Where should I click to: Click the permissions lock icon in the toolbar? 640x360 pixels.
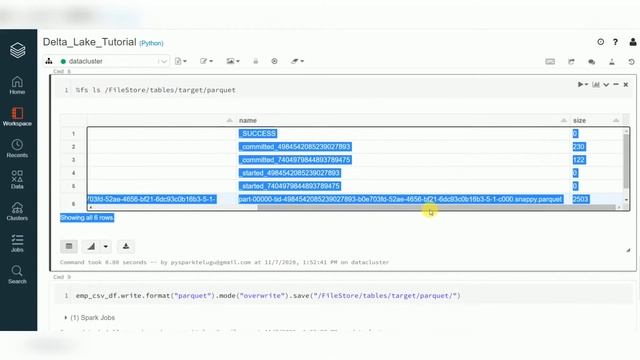(x=256, y=61)
